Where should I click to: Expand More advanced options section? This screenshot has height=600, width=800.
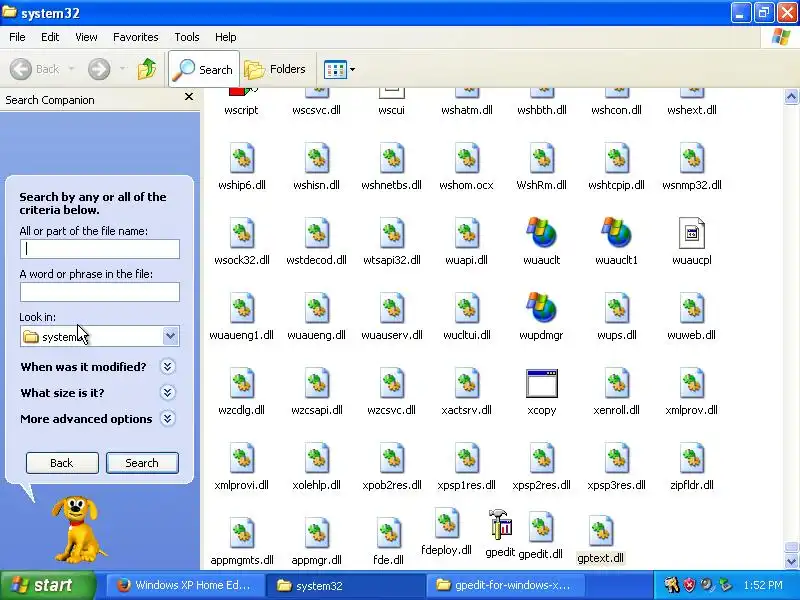coord(167,419)
